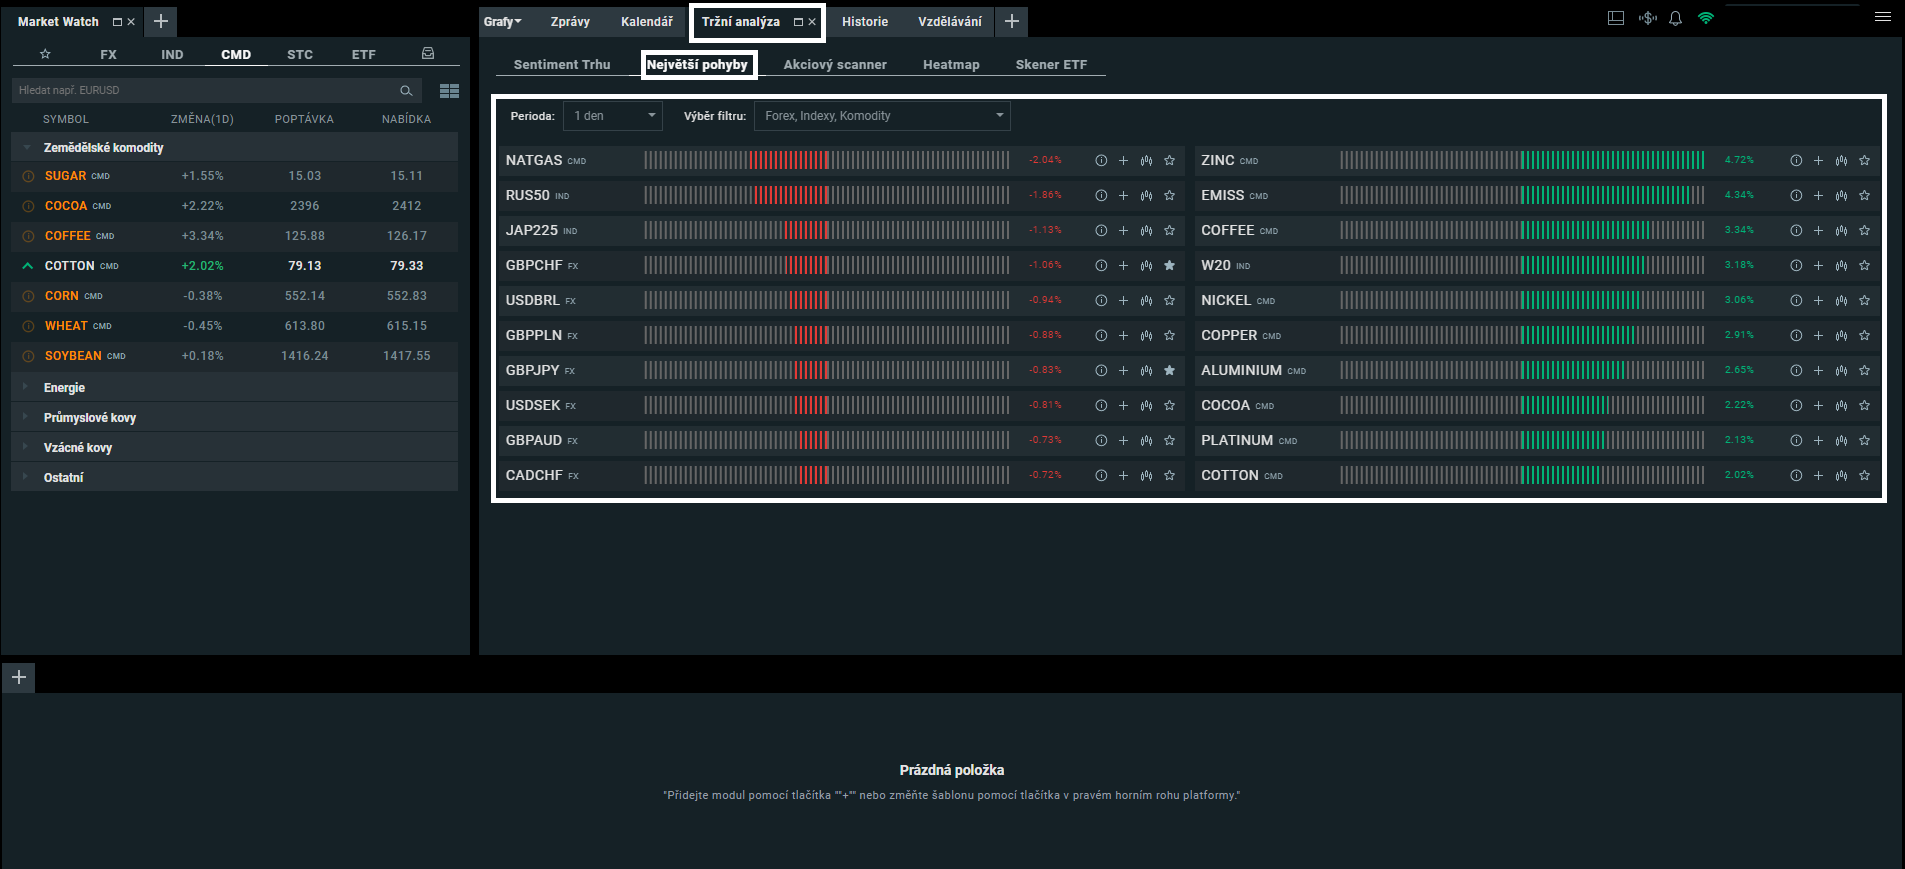
Task: Select the SOYBEAN symbol row
Action: (234, 355)
